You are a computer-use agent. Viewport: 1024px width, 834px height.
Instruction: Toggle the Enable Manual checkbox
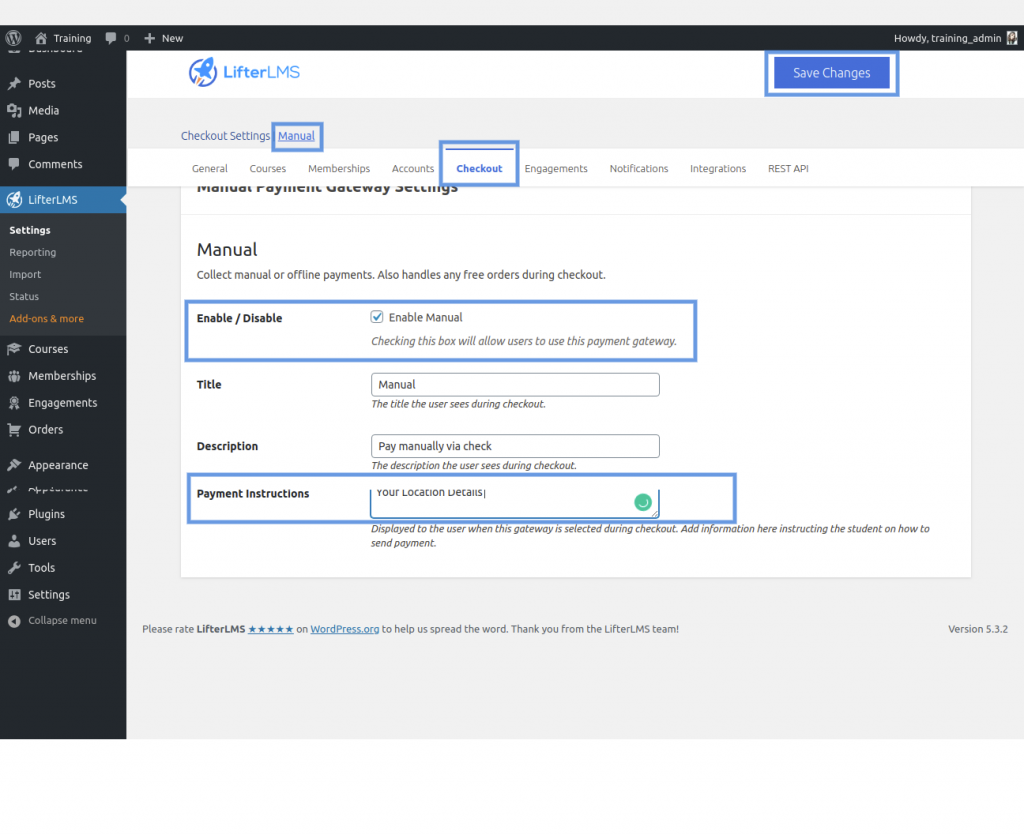377,317
